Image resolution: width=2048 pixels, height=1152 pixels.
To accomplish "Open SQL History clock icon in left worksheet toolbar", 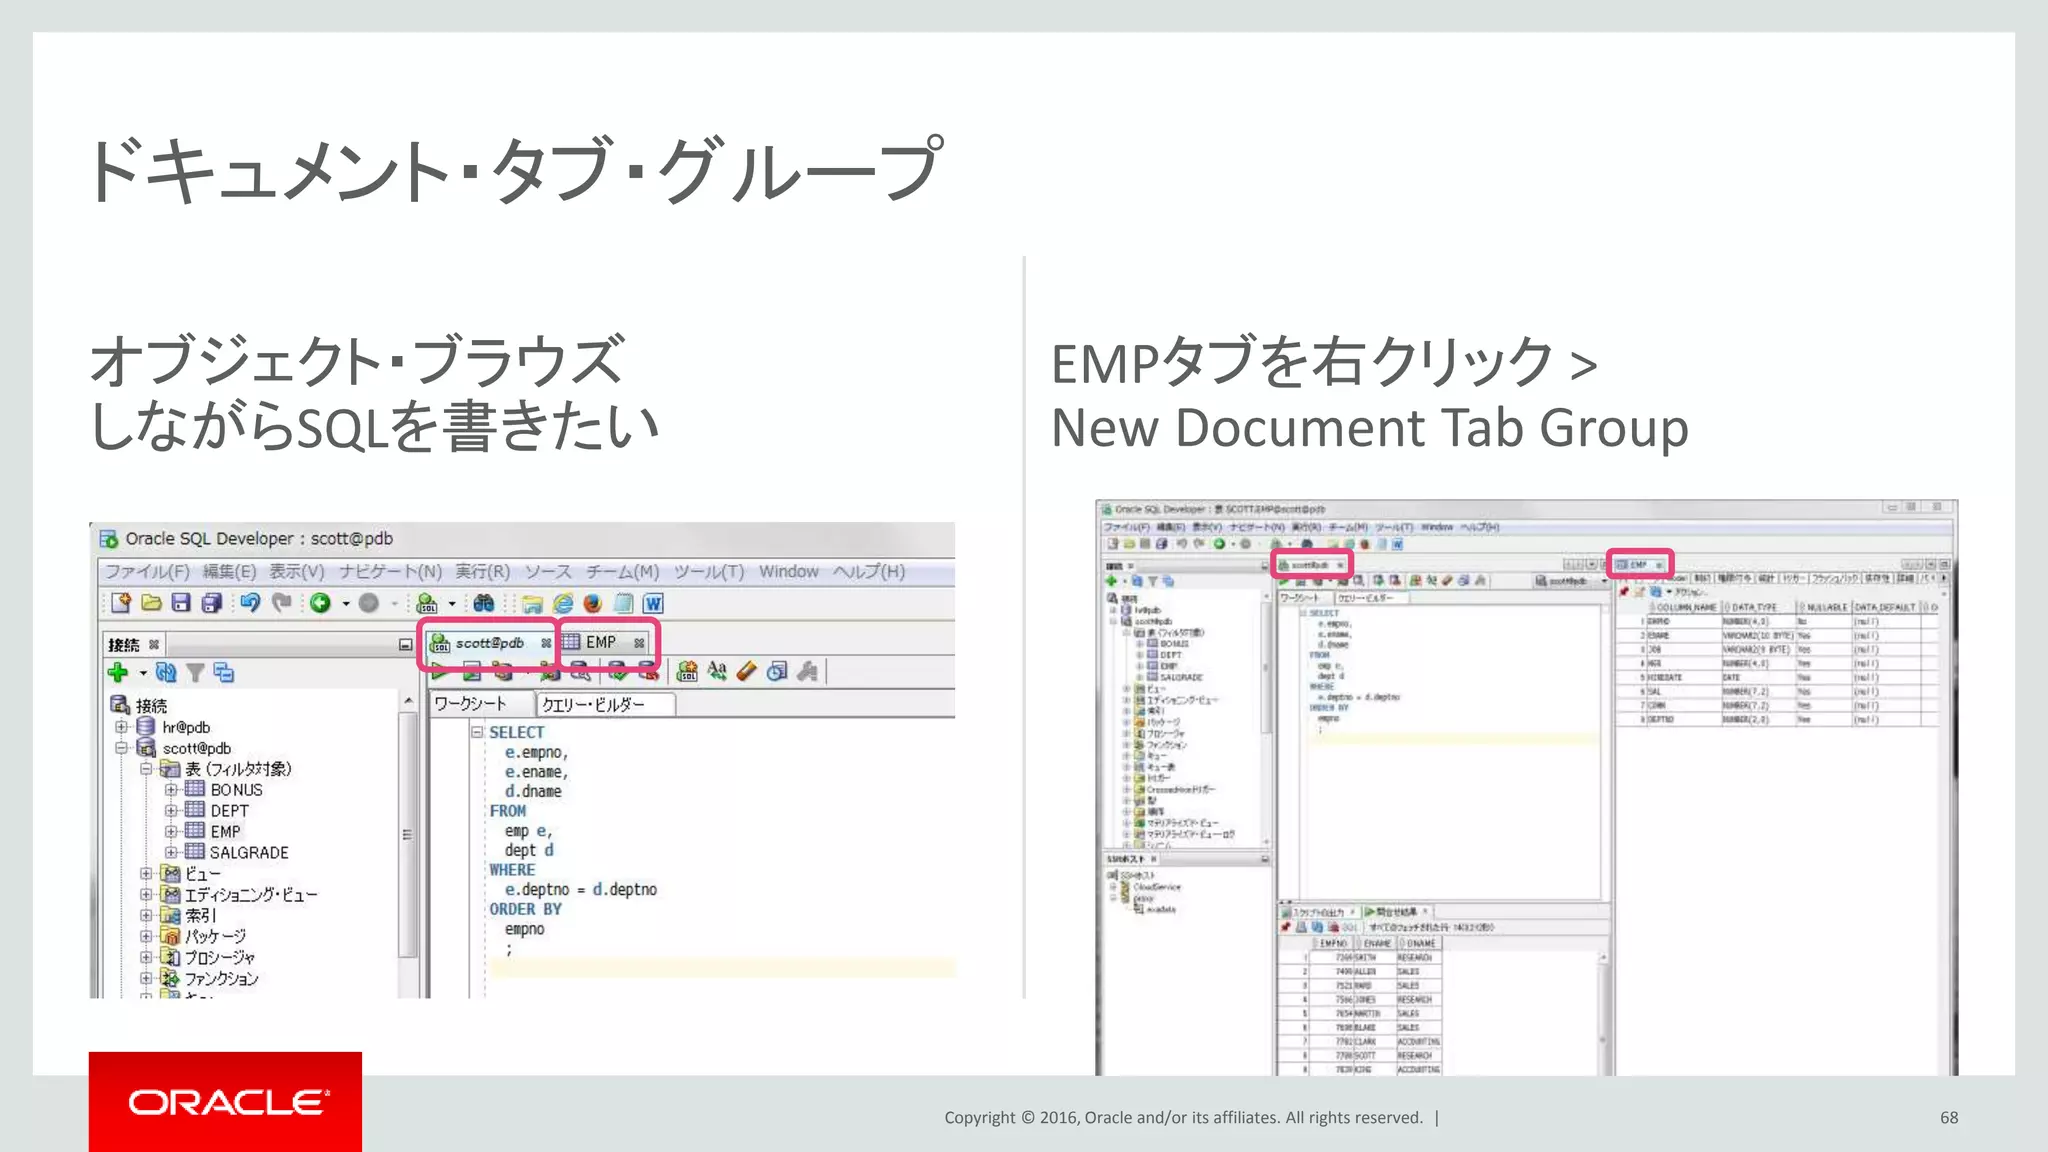I will [777, 671].
